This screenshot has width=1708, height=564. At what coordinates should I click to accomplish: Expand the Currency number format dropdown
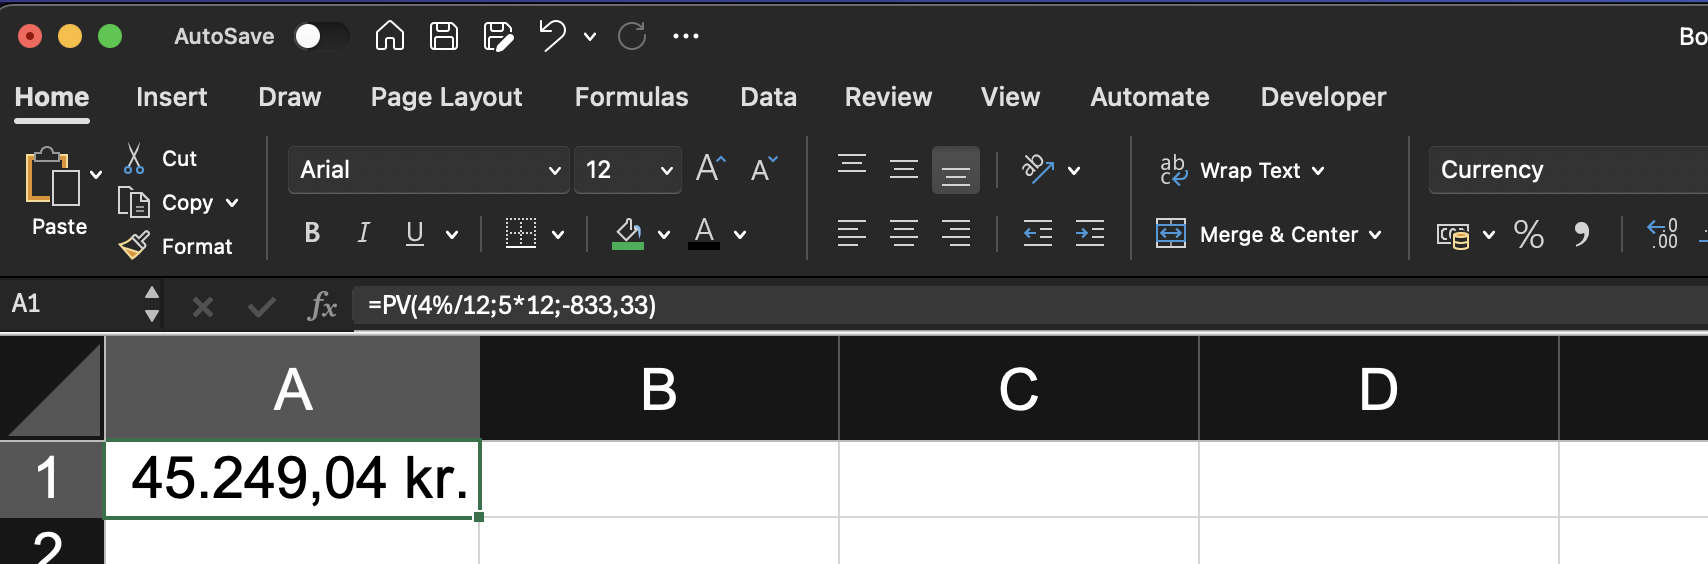tap(1568, 170)
